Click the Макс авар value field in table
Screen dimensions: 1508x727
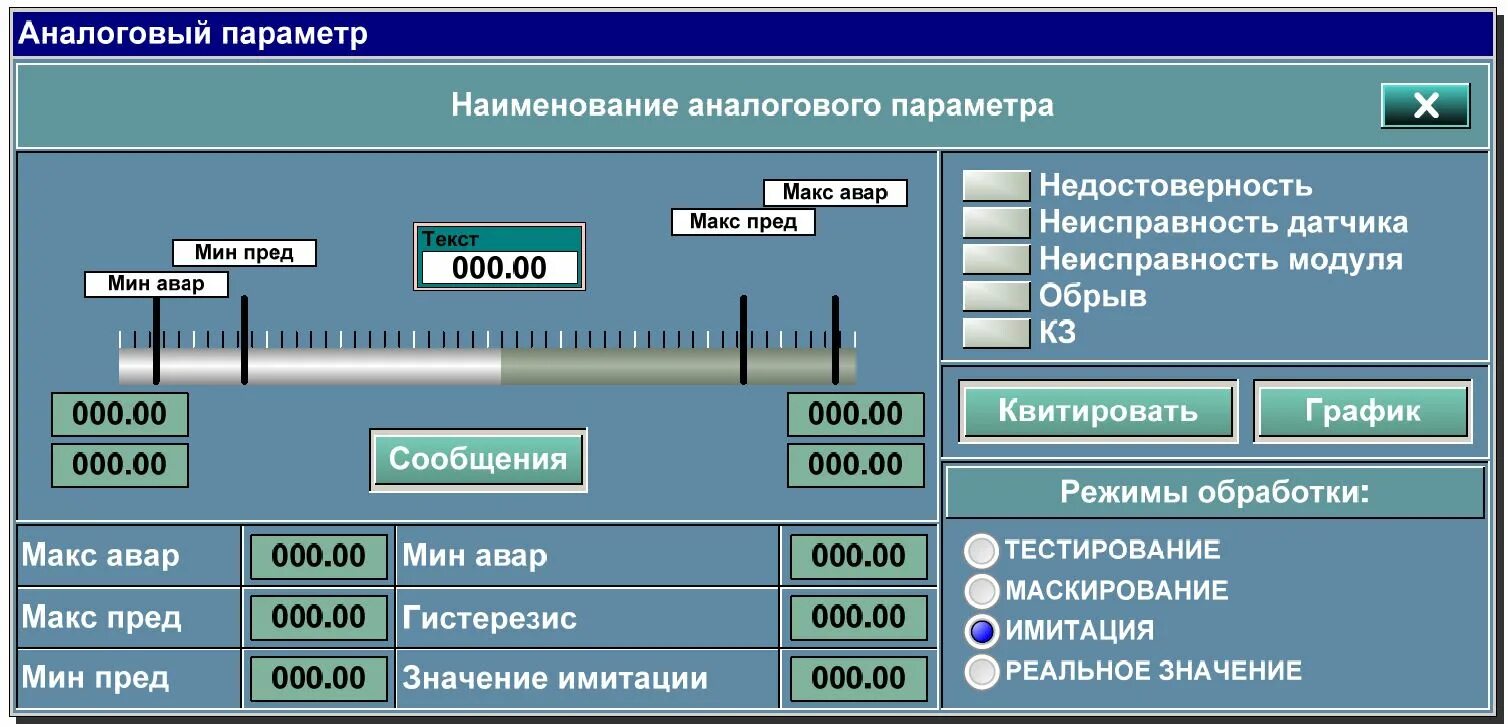pyautogui.click(x=318, y=557)
